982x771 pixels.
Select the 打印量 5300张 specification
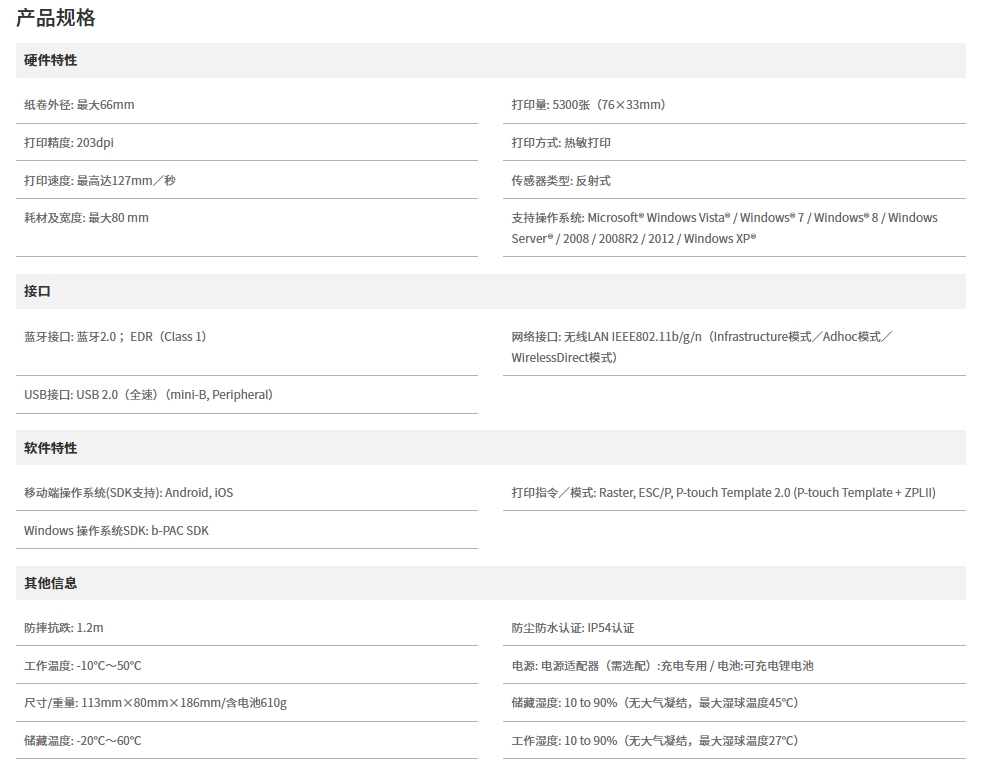588,105
